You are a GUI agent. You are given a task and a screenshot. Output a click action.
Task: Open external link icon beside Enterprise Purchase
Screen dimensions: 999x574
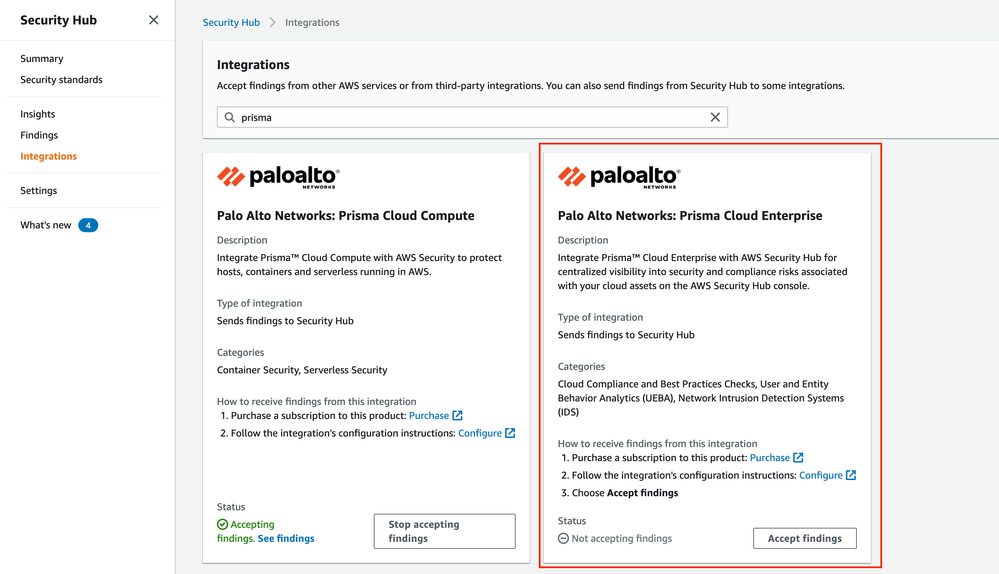(798, 457)
